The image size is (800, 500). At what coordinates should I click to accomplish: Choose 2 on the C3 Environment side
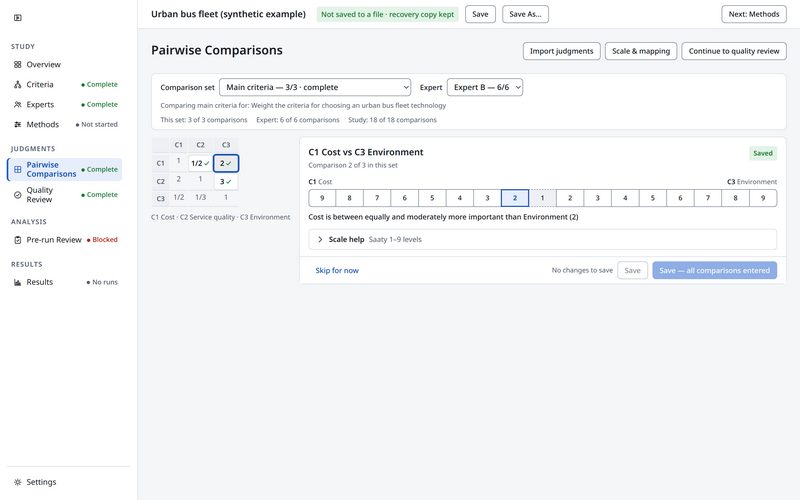570,198
